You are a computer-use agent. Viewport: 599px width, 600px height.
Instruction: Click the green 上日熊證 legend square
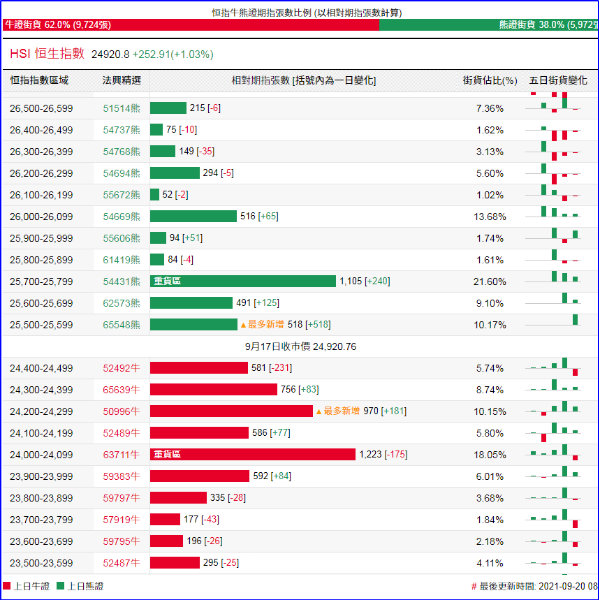[60, 586]
